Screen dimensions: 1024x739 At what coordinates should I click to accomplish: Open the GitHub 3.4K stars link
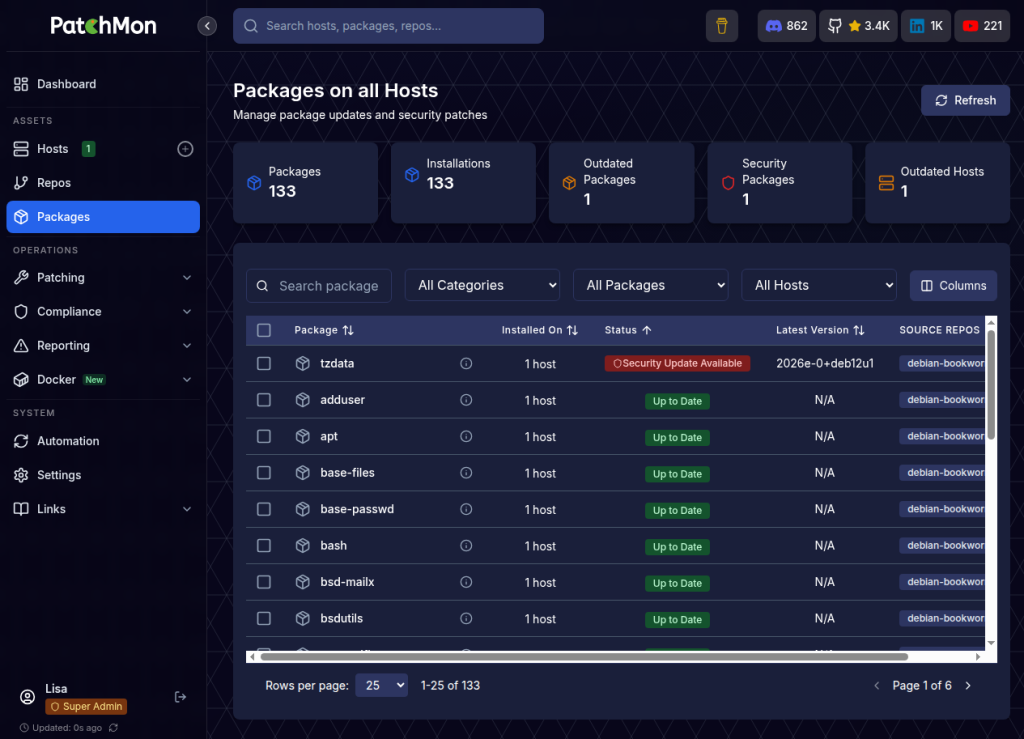pos(858,26)
